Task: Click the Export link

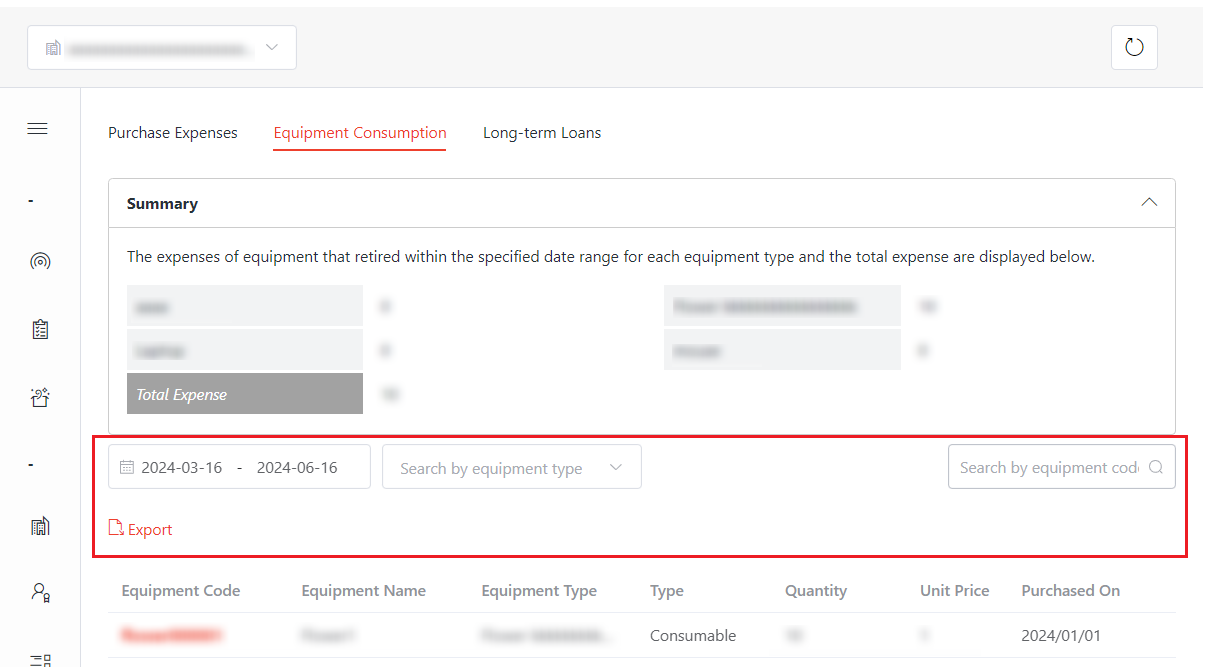Action: coord(141,529)
